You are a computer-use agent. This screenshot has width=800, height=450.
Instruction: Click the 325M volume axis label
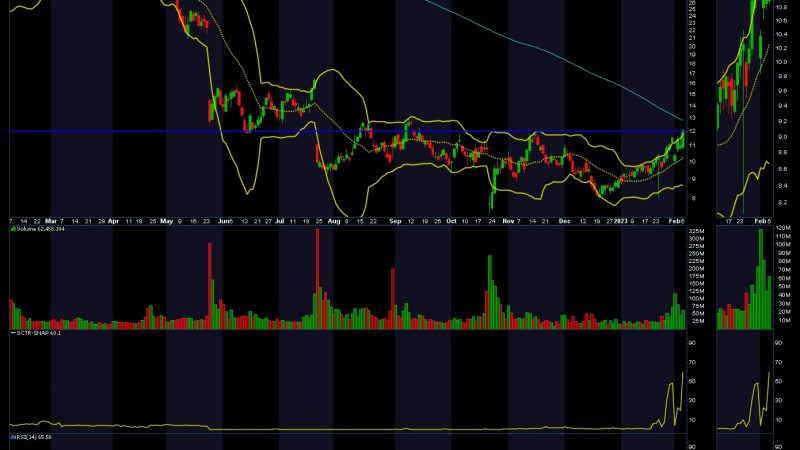(x=696, y=233)
